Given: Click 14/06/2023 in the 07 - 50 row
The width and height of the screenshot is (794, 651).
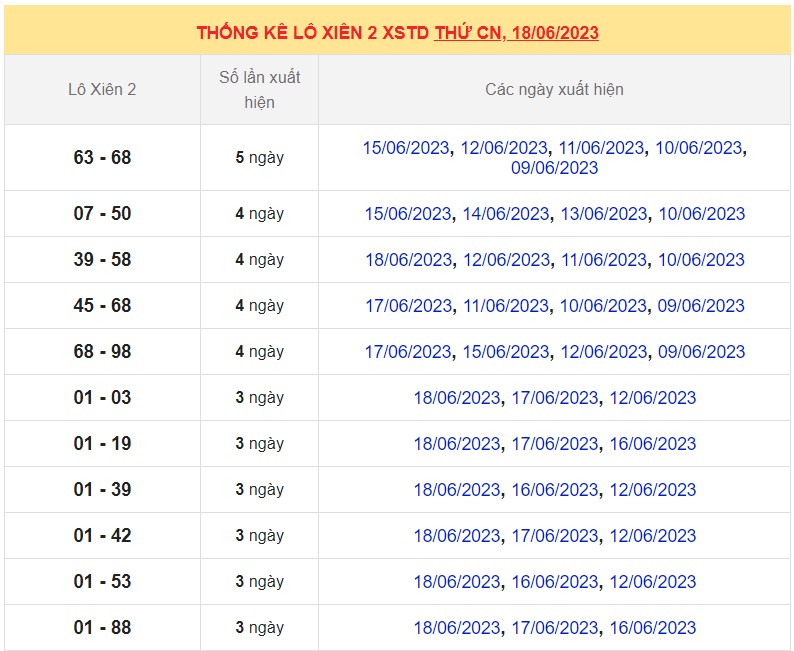Looking at the screenshot, I should click(506, 214).
